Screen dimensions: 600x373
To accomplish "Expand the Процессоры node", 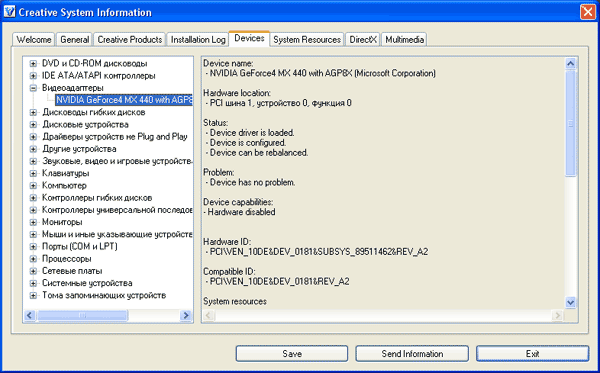I will [33, 259].
